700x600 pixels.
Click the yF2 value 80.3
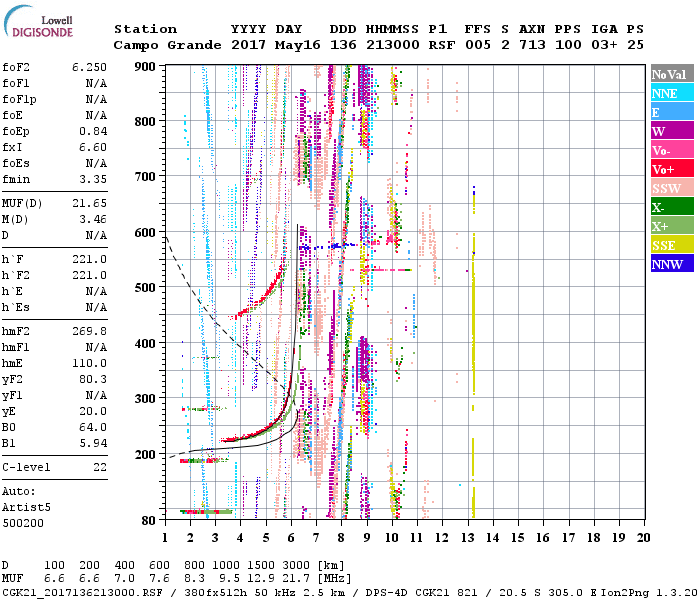point(93,379)
